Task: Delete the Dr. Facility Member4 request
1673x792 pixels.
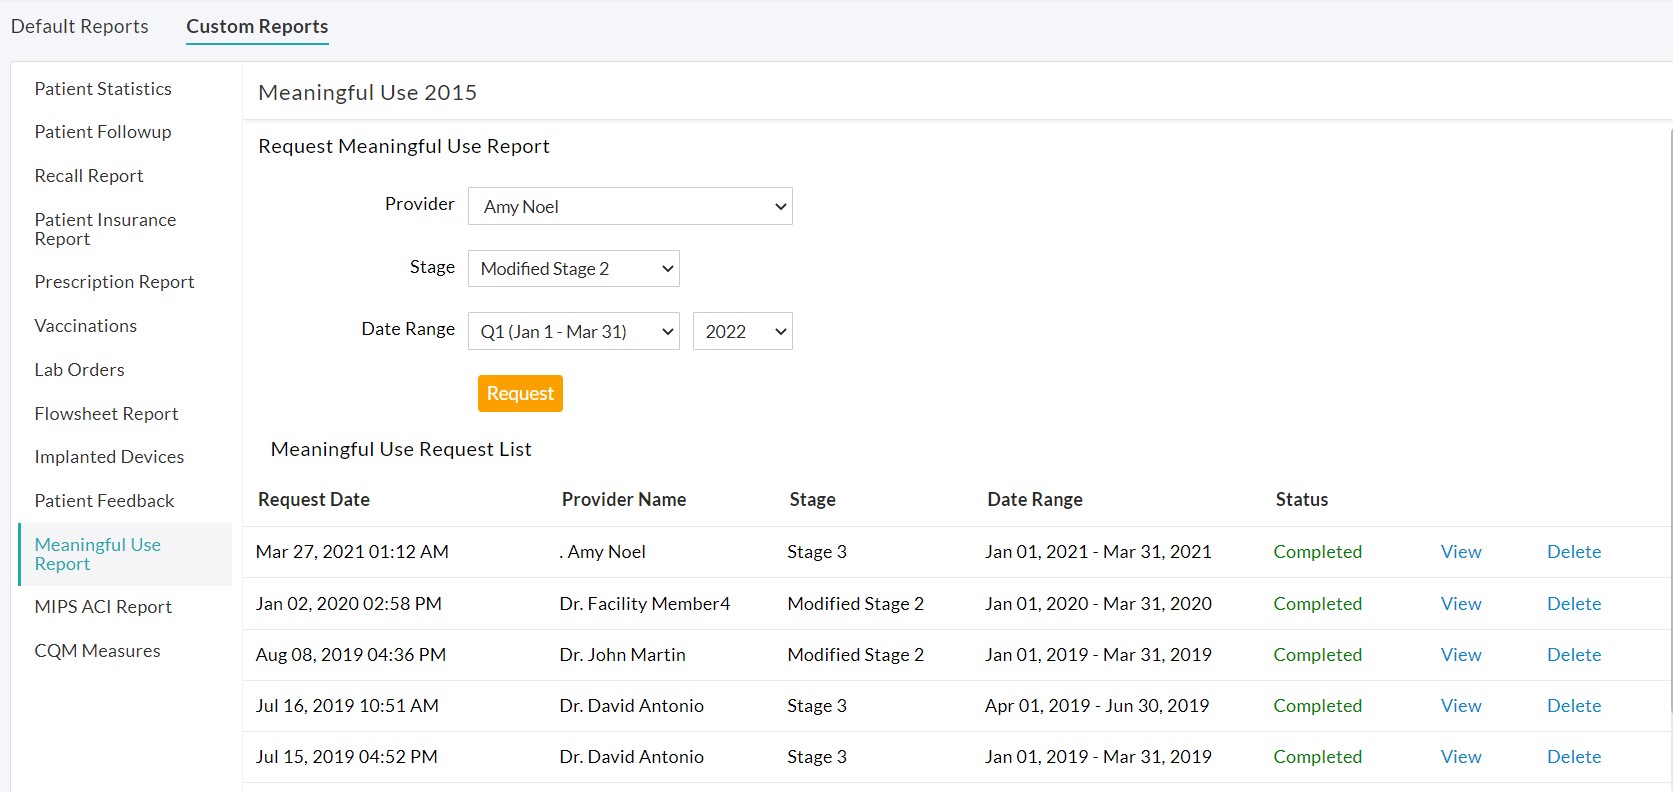Action: pos(1573,604)
